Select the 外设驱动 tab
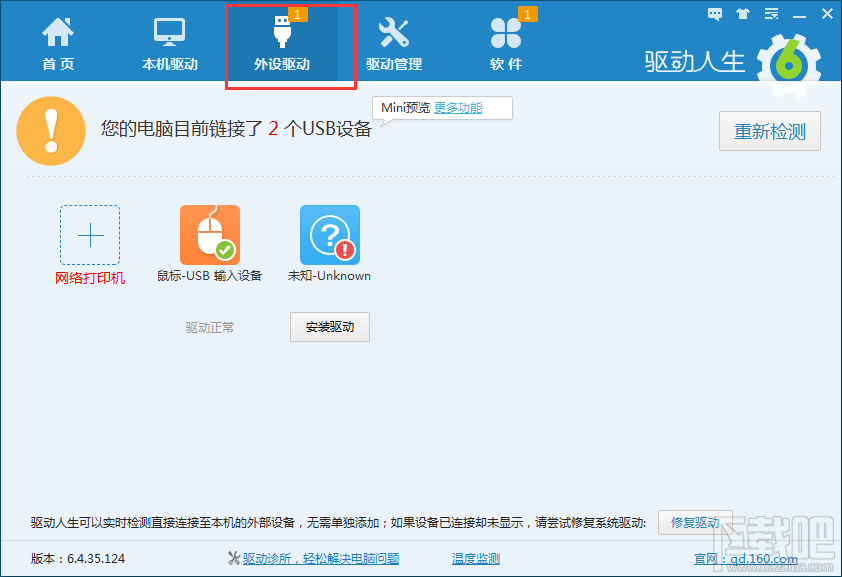The width and height of the screenshot is (842, 577). [282, 44]
